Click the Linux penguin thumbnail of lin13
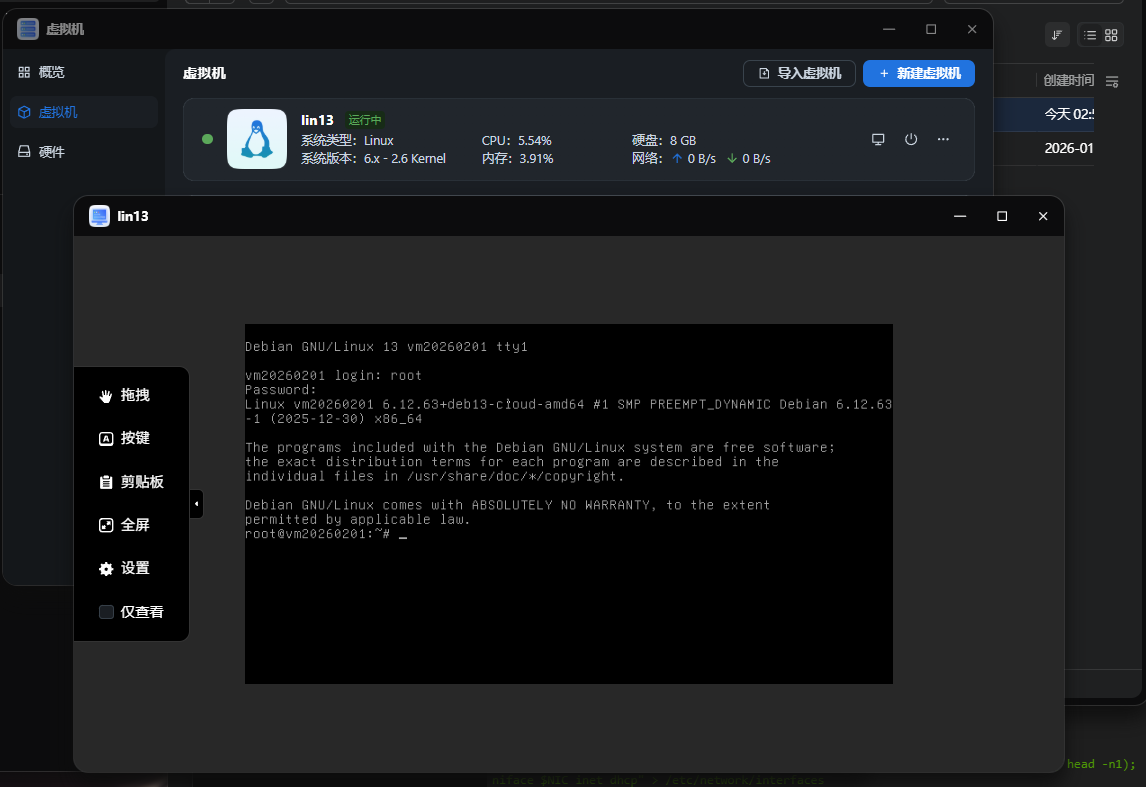This screenshot has width=1146, height=787. (257, 139)
